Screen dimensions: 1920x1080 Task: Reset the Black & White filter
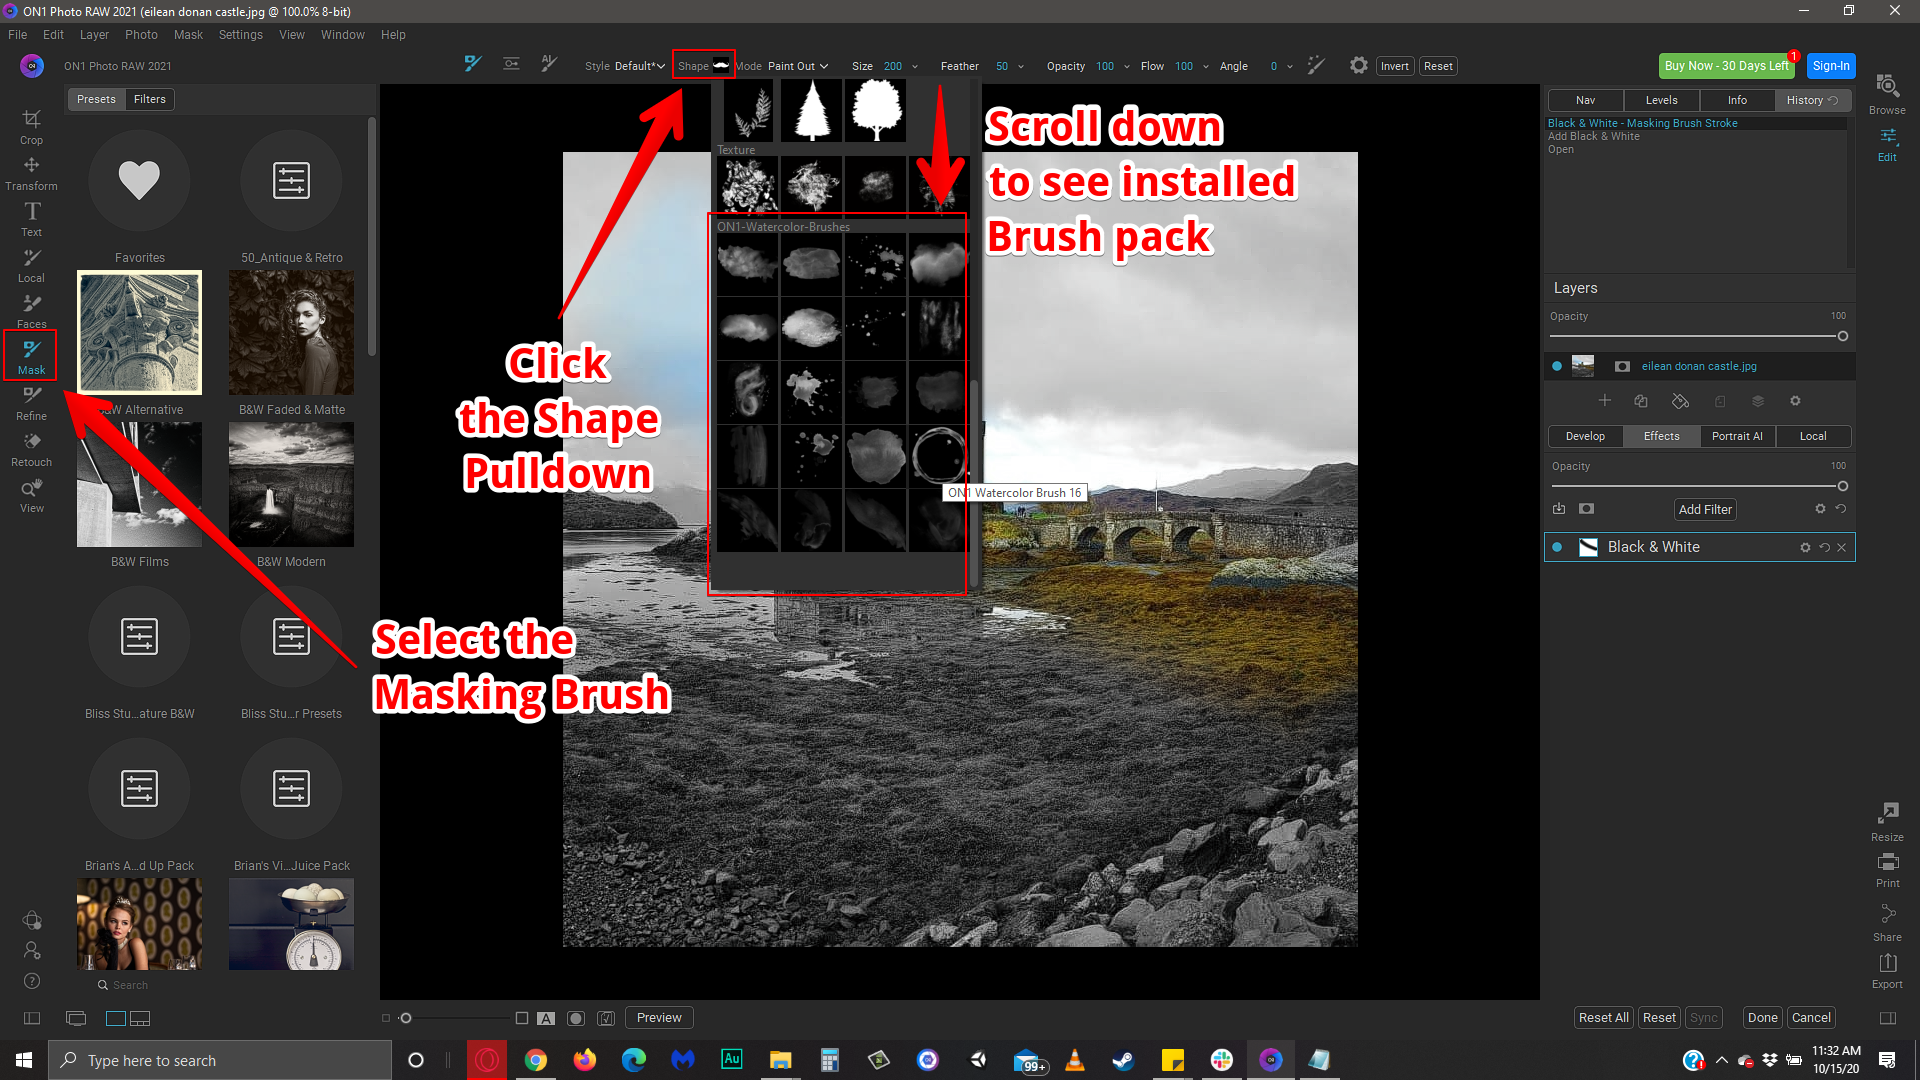pos(1824,547)
